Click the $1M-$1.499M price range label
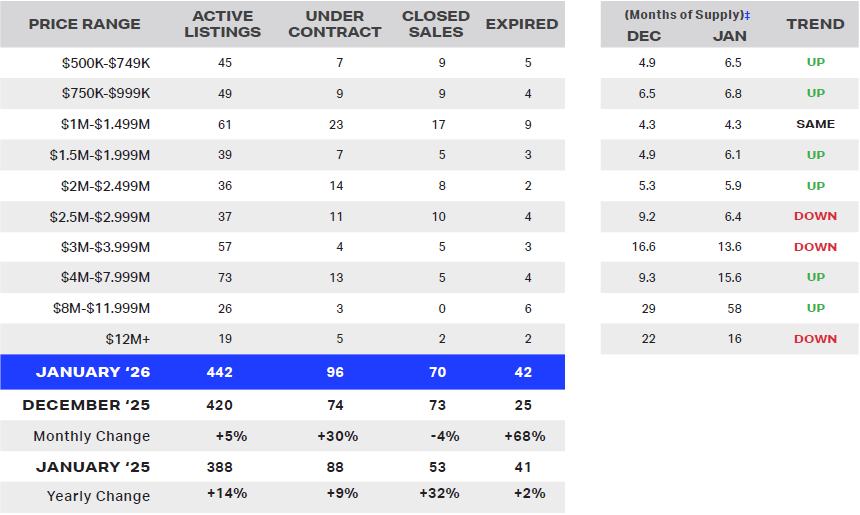 pos(101,125)
